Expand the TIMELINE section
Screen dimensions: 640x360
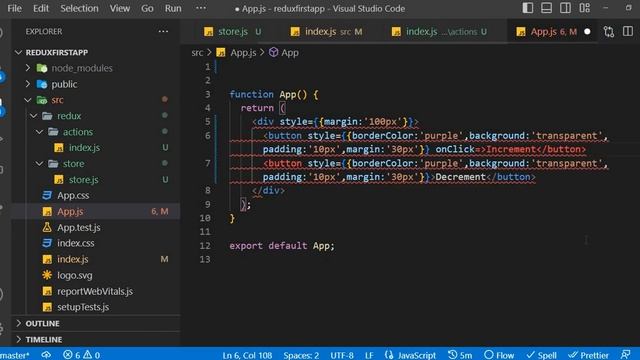[x=44, y=339]
